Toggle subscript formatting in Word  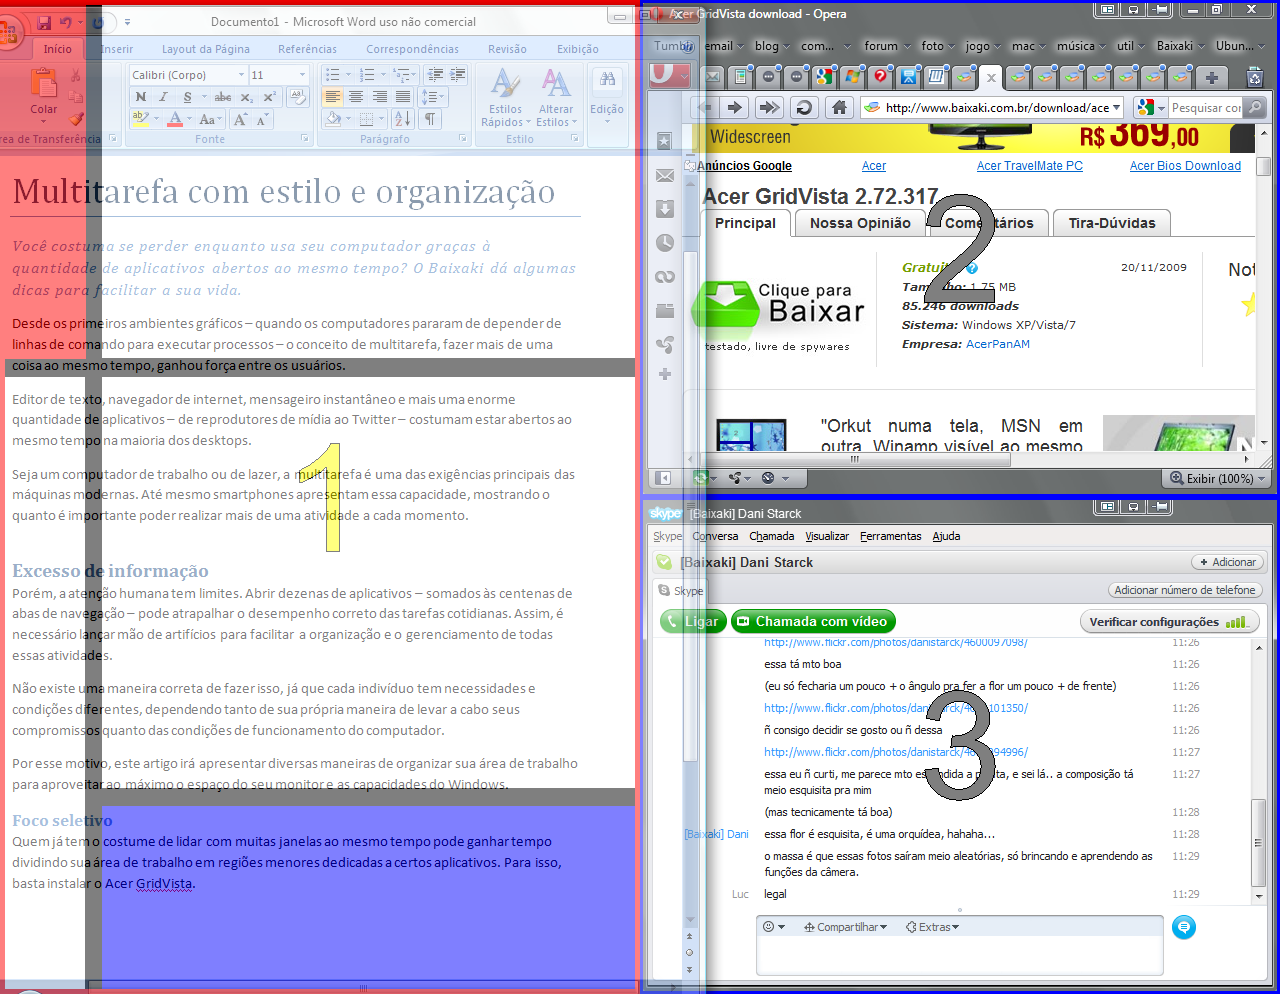click(247, 97)
